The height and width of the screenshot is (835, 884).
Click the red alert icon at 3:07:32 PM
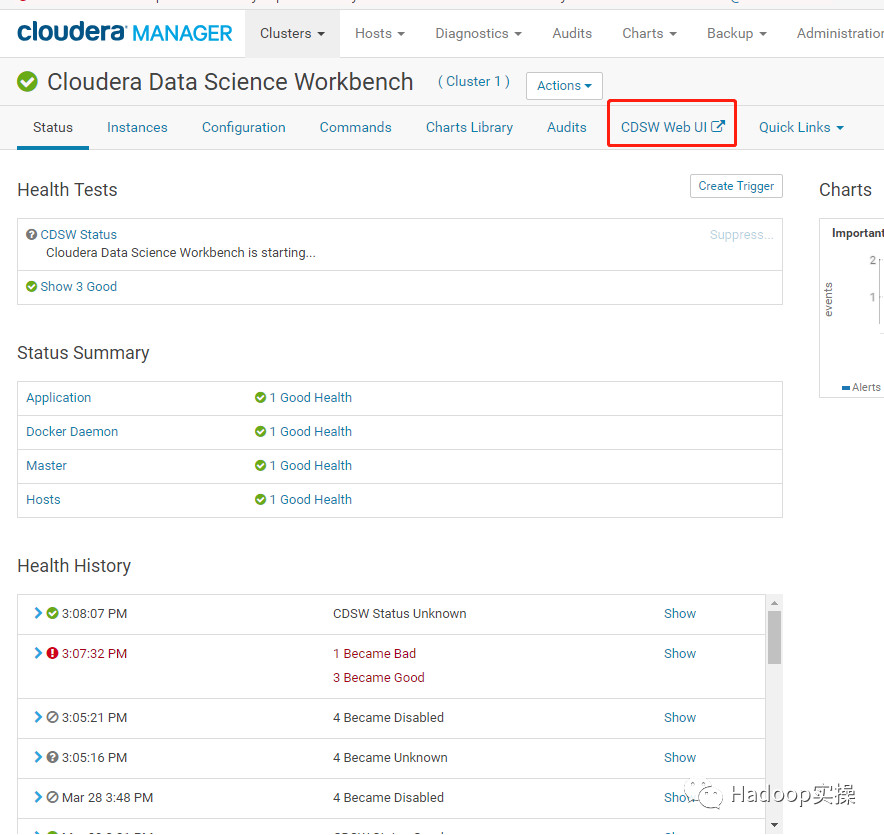[52, 653]
